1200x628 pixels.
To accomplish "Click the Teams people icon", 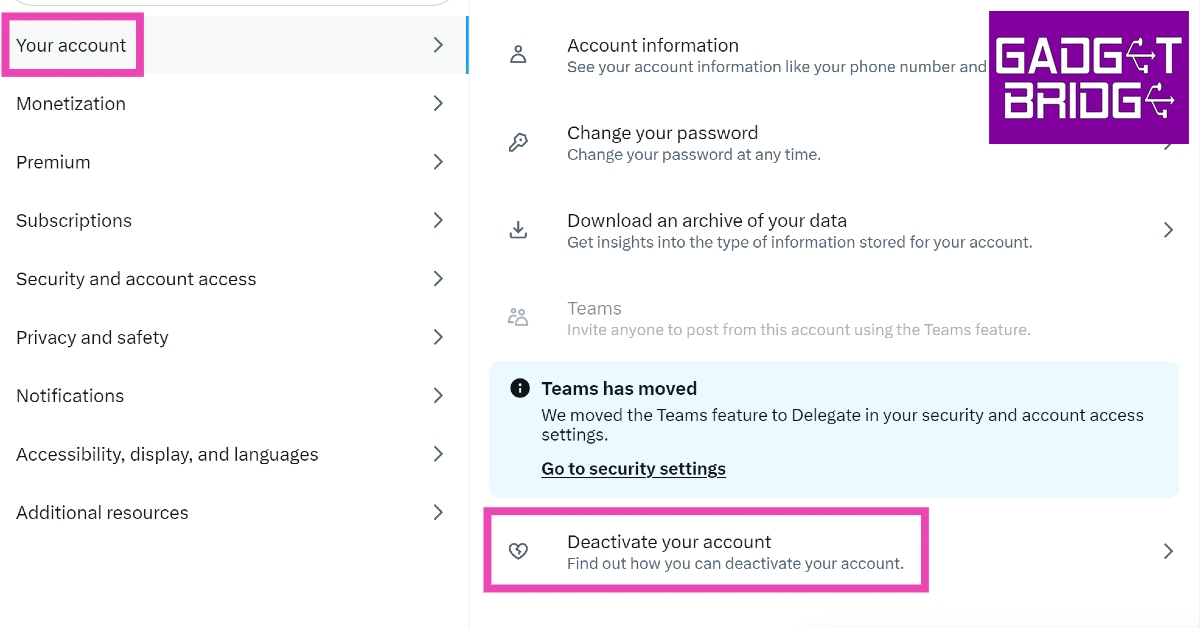I will coord(518,318).
